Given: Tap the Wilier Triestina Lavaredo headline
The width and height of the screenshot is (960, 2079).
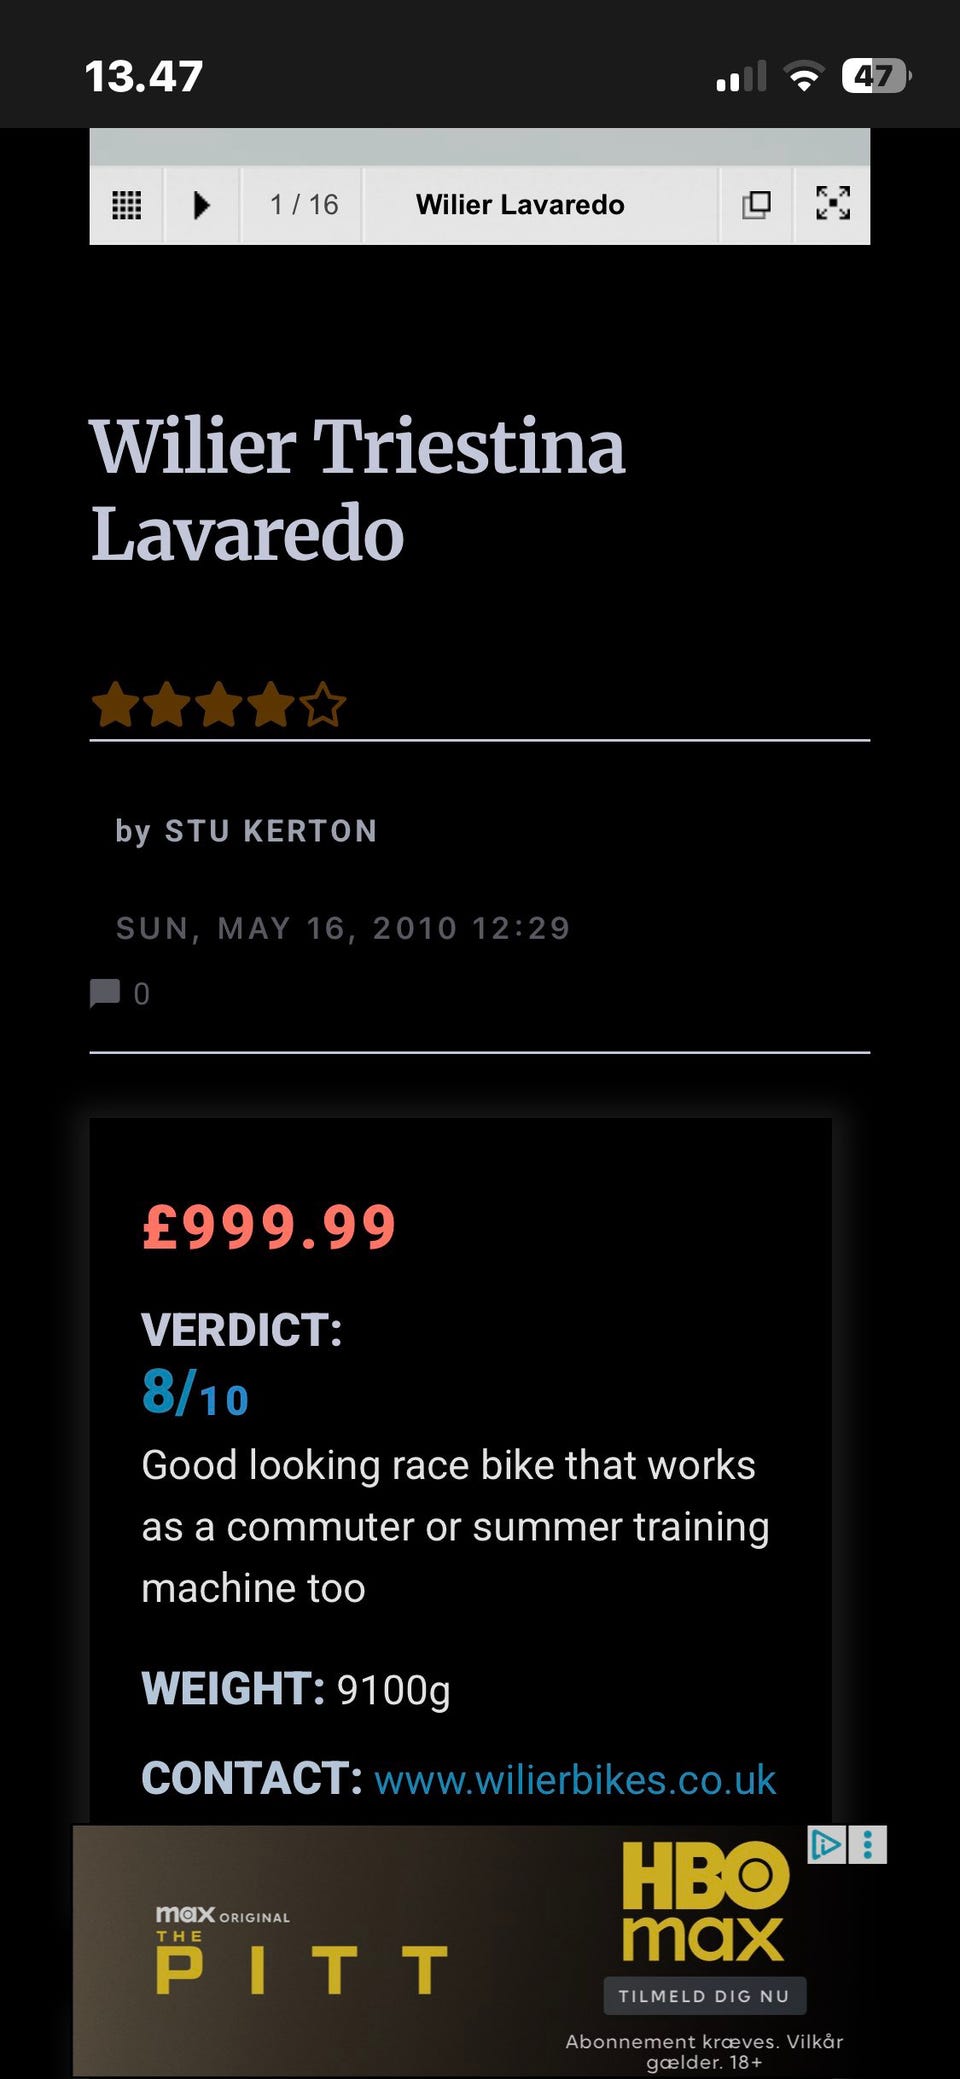Looking at the screenshot, I should pyautogui.click(x=357, y=490).
